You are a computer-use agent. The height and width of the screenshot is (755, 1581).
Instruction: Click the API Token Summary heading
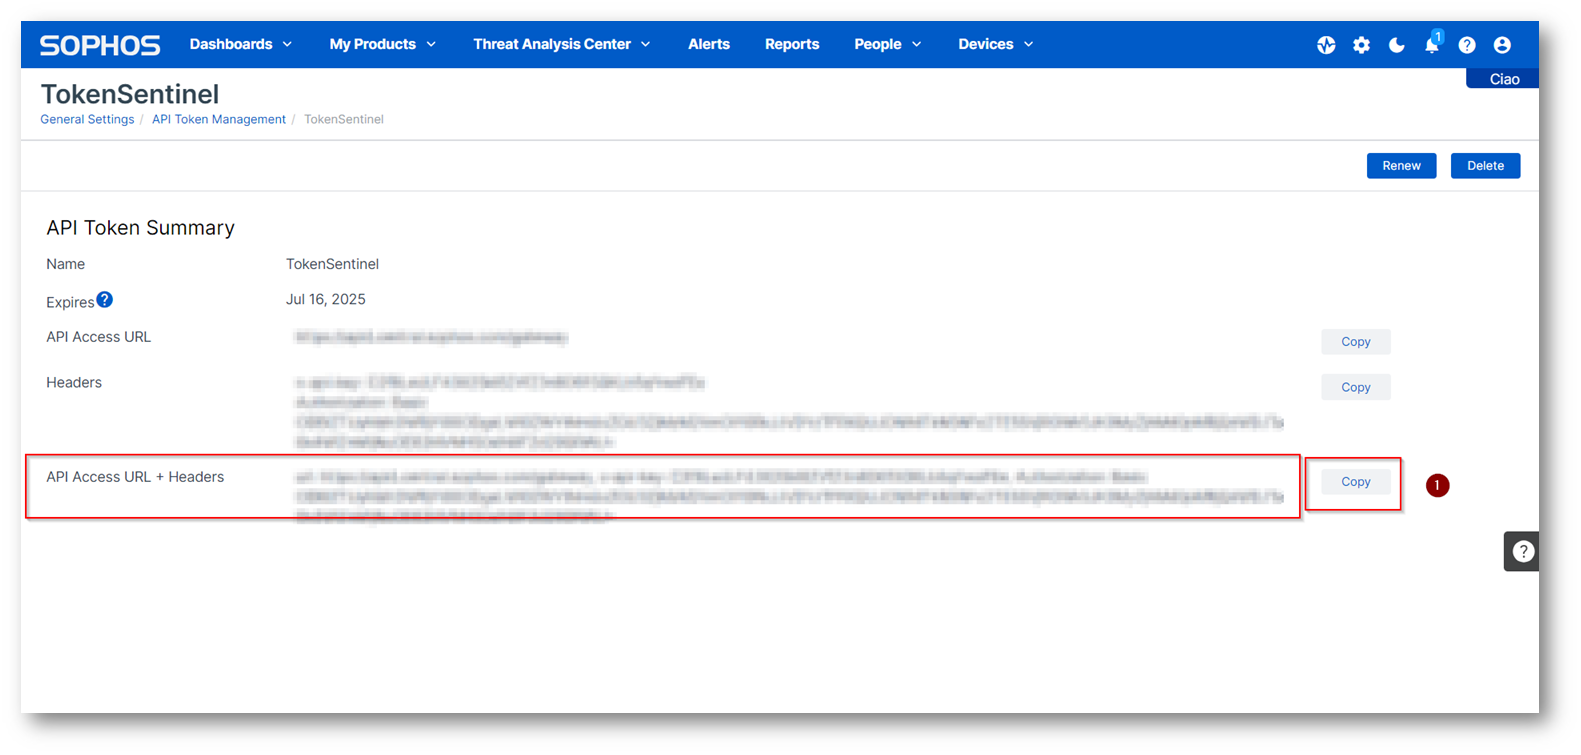pyautogui.click(x=140, y=228)
